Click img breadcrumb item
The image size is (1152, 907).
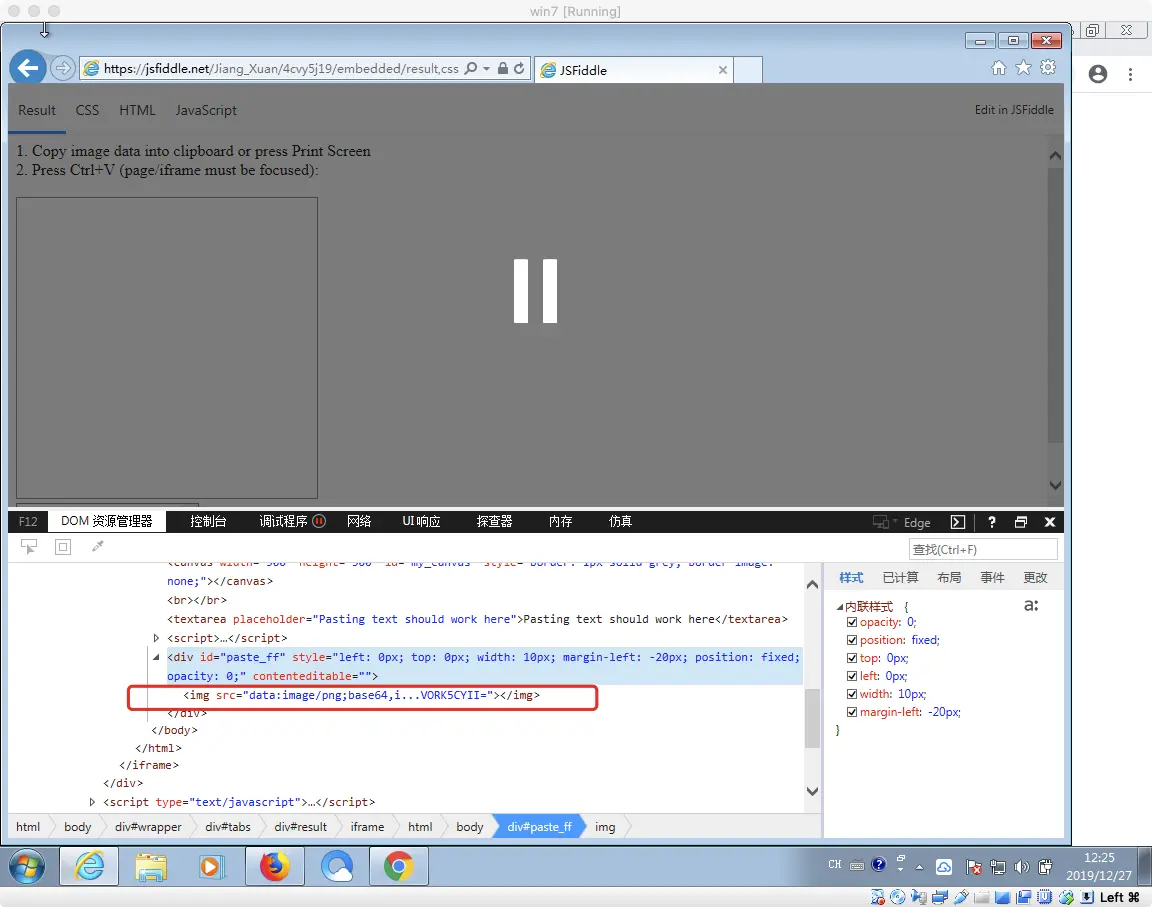tap(605, 827)
